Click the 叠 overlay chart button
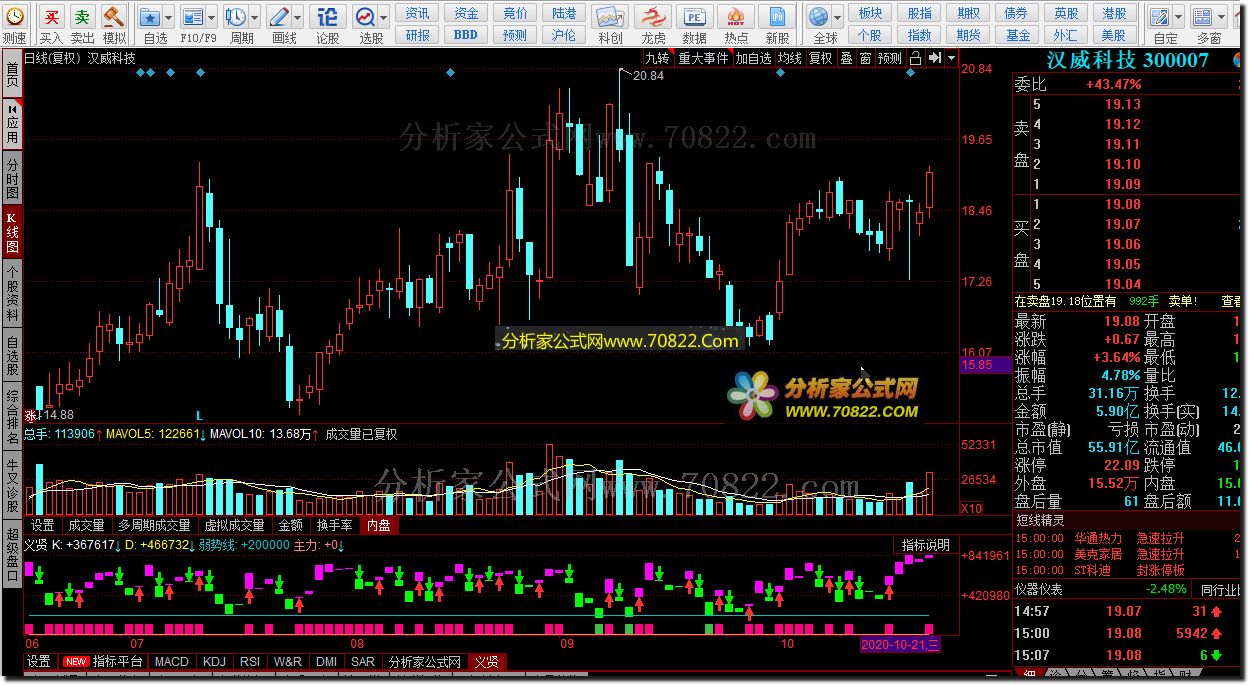This screenshot has height=685, width=1250. click(x=846, y=58)
